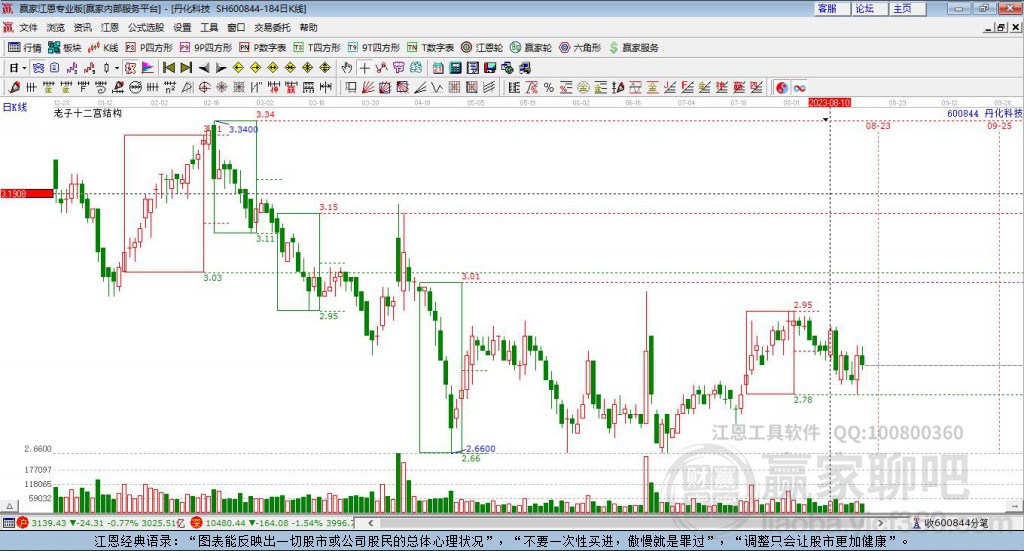Select the hand pan tool
The image size is (1024, 551).
click(x=347, y=68)
